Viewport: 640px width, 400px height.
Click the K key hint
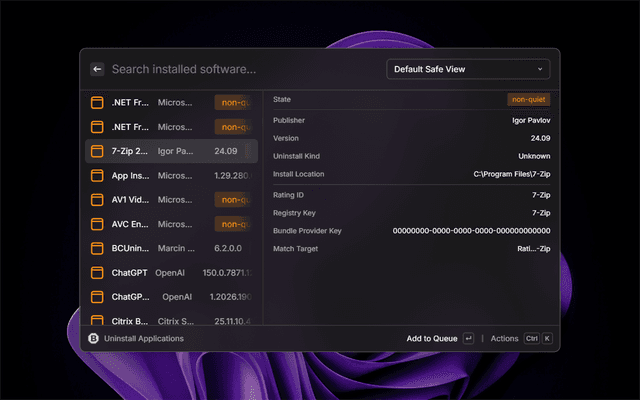click(547, 338)
